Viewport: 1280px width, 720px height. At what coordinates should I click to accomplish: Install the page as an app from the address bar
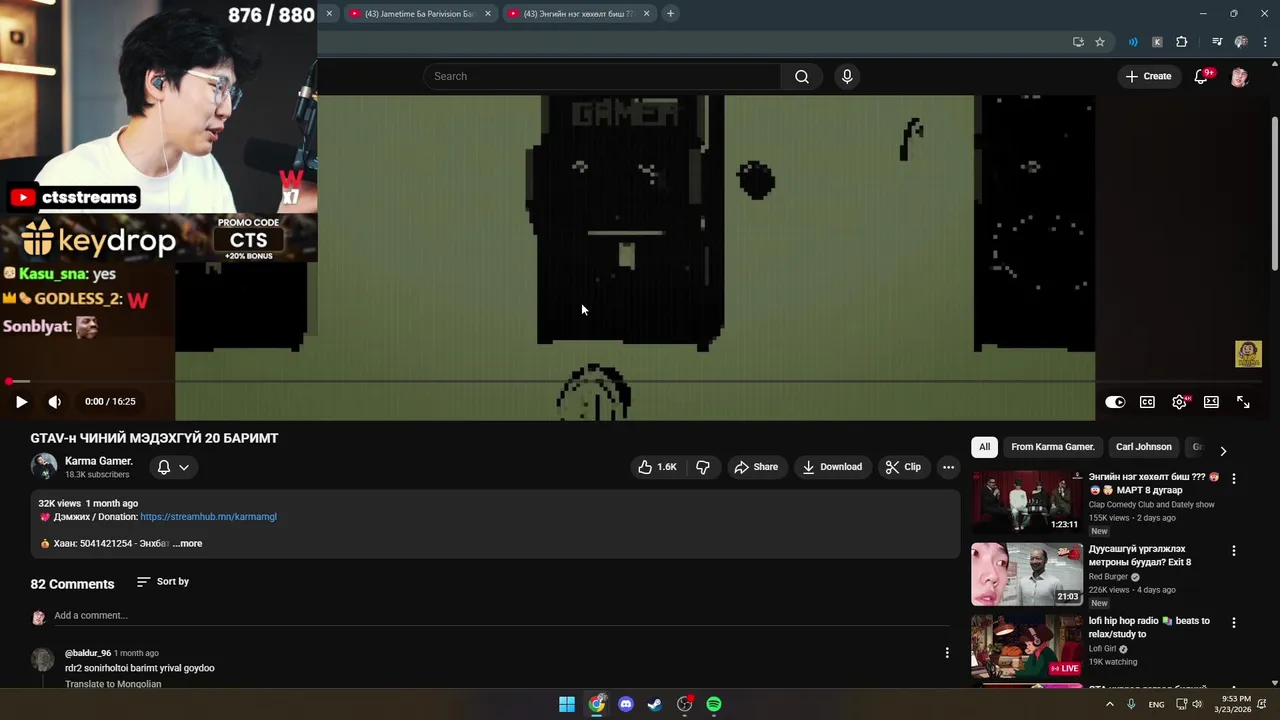click(x=1078, y=42)
